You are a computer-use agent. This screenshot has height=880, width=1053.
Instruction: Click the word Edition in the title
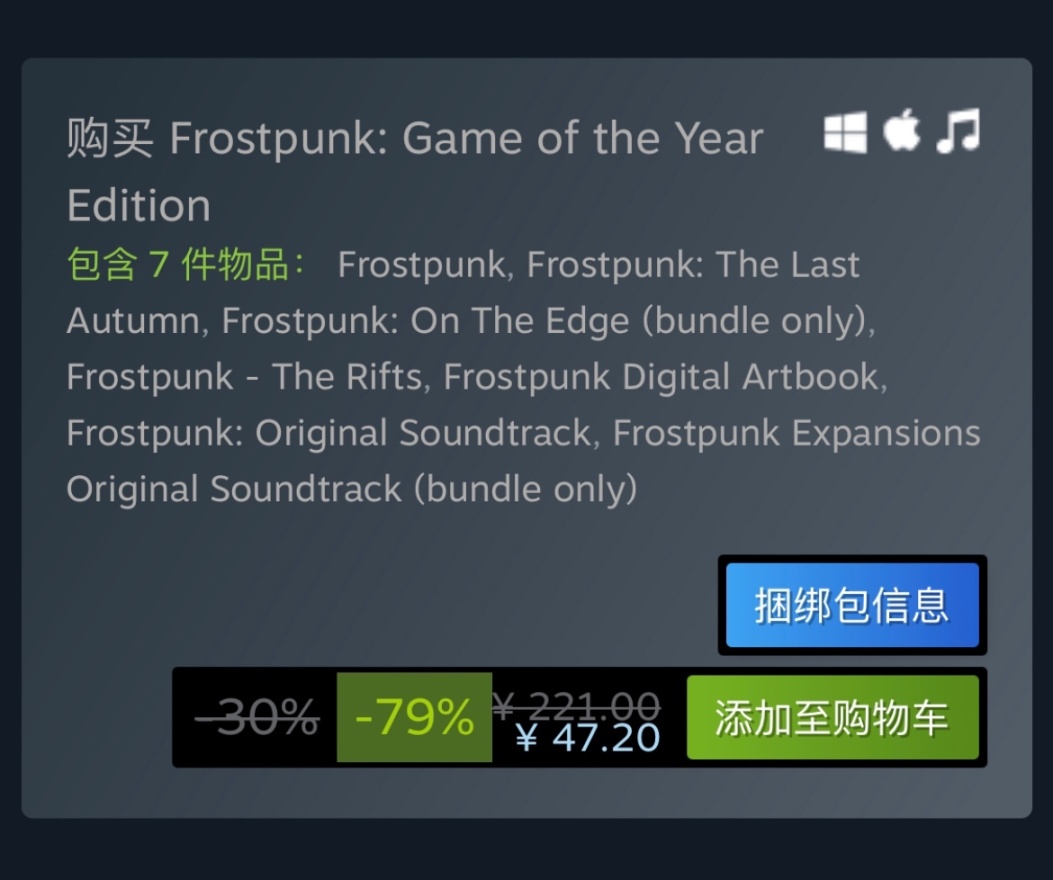pos(139,206)
